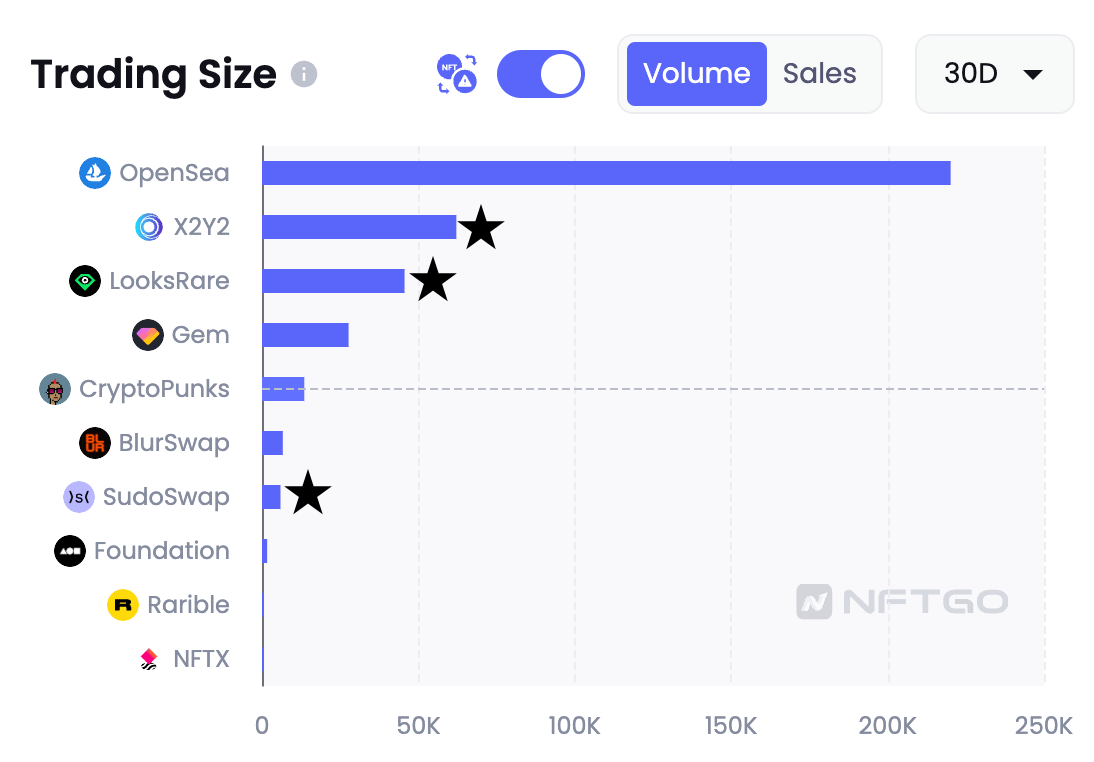Click the OpenSea volume bar
This screenshot has width=1094, height=762.
coord(606,173)
